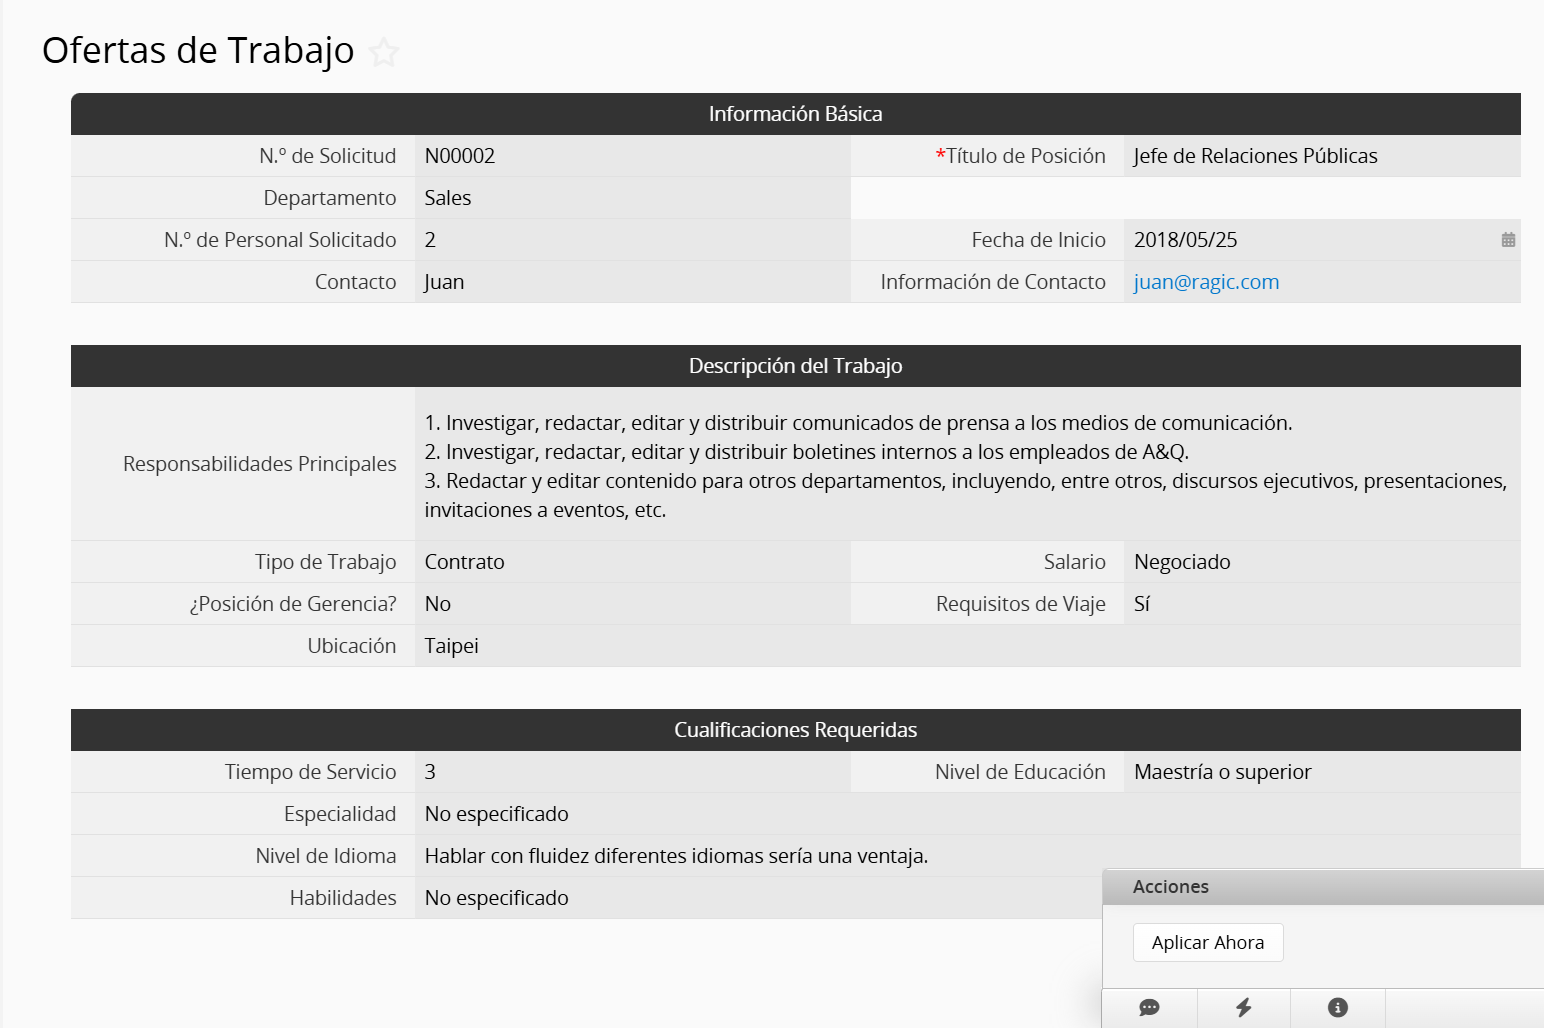The height and width of the screenshot is (1028, 1544).
Task: Select the Contacto field showing Juan
Action: (444, 282)
